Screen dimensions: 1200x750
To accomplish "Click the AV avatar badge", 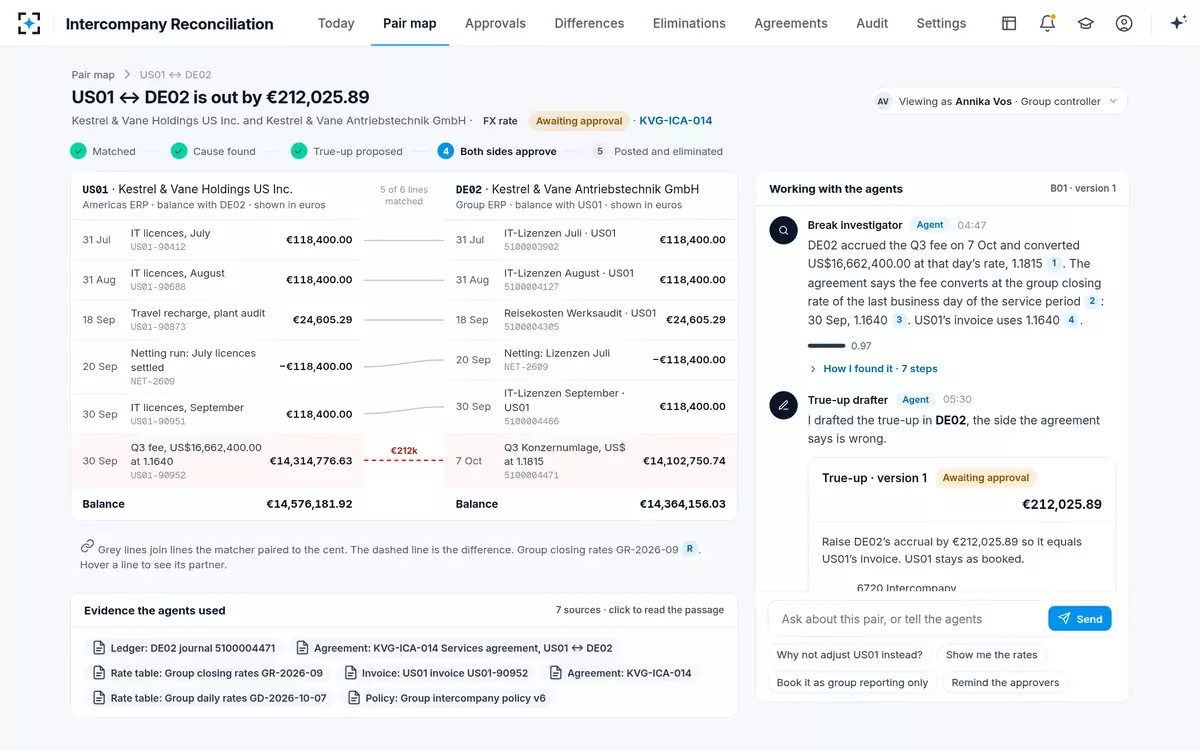I will click(883, 101).
